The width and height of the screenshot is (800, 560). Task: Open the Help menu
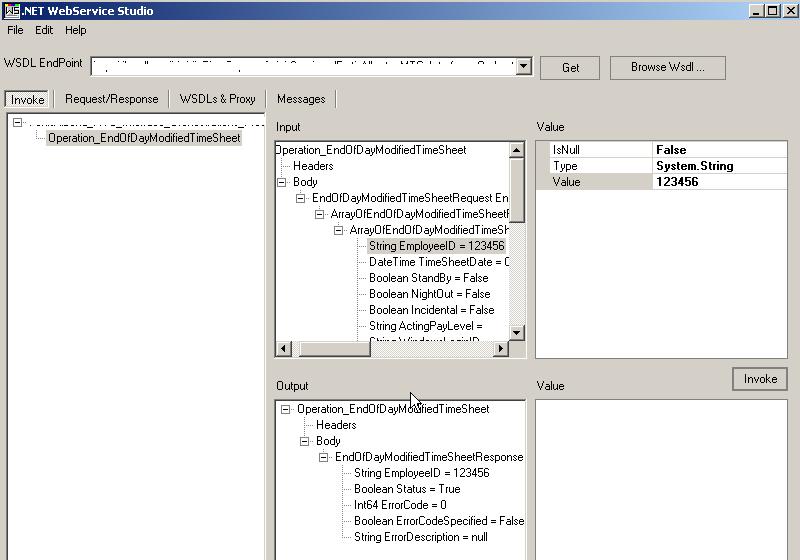[x=76, y=30]
